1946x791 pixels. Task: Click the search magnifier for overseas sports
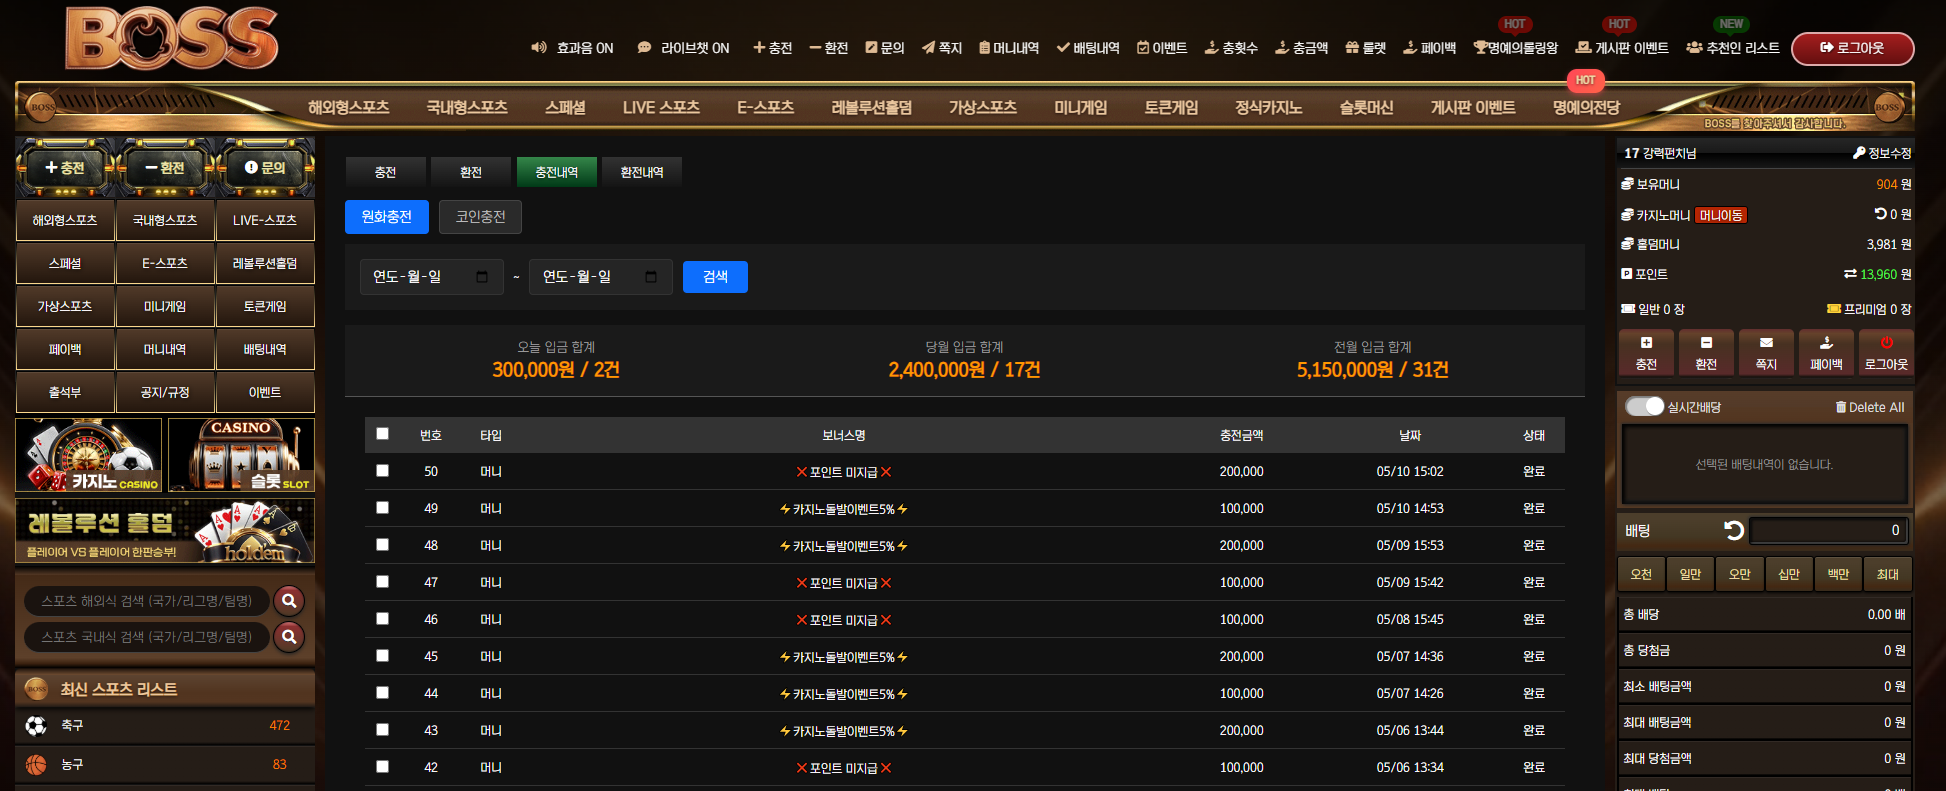pyautogui.click(x=289, y=600)
